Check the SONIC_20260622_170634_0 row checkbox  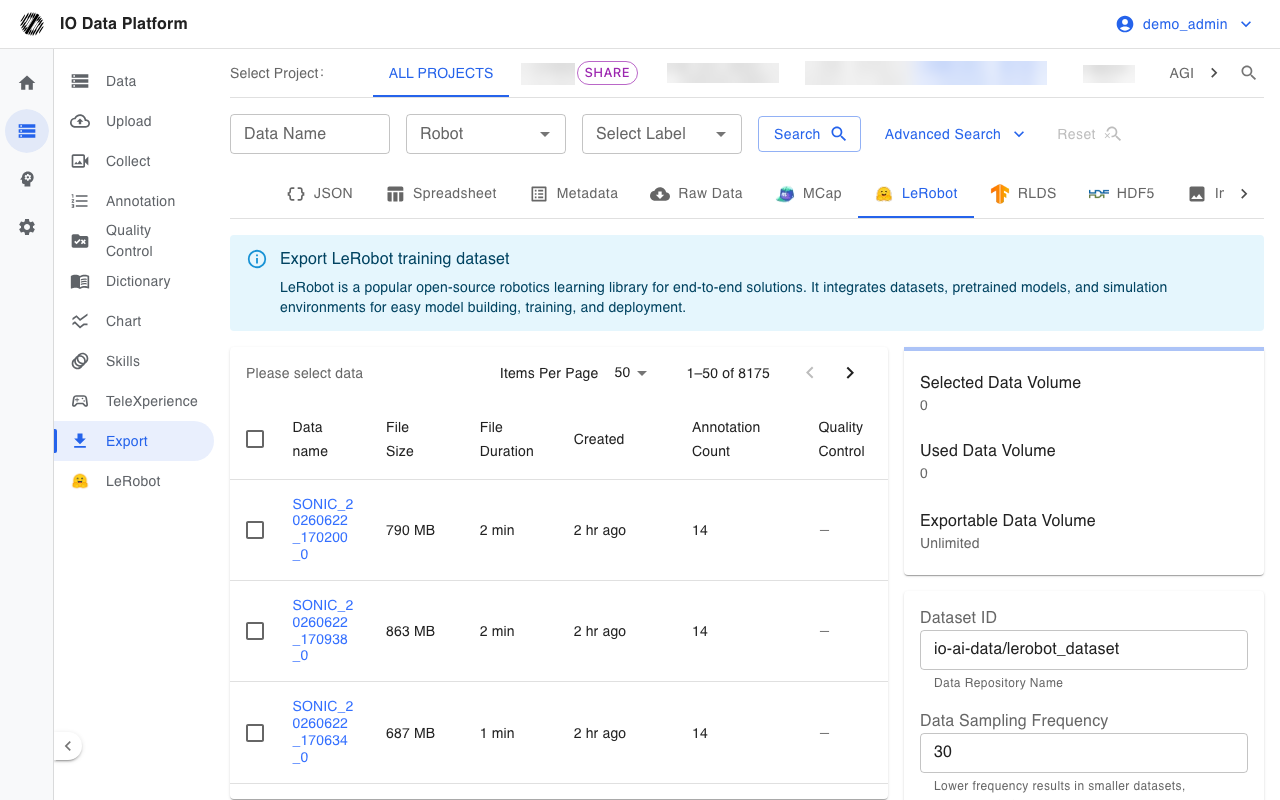(255, 733)
